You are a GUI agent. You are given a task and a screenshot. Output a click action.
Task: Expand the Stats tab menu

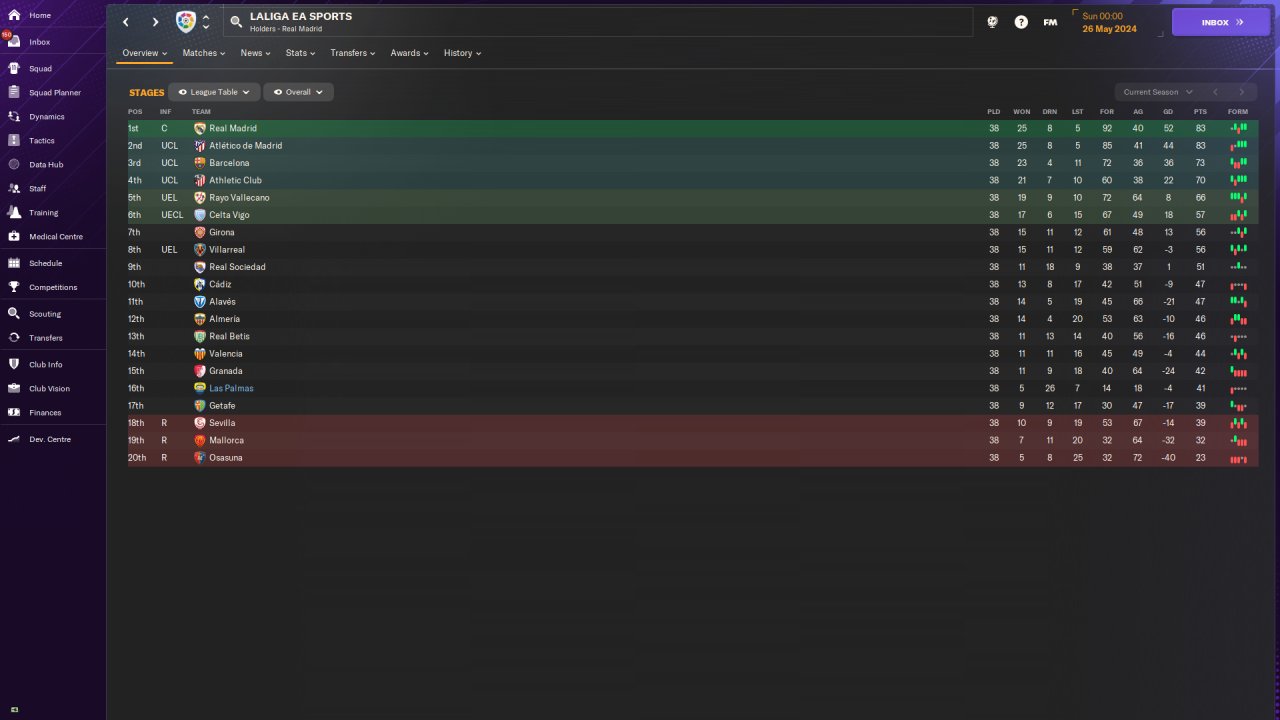300,53
